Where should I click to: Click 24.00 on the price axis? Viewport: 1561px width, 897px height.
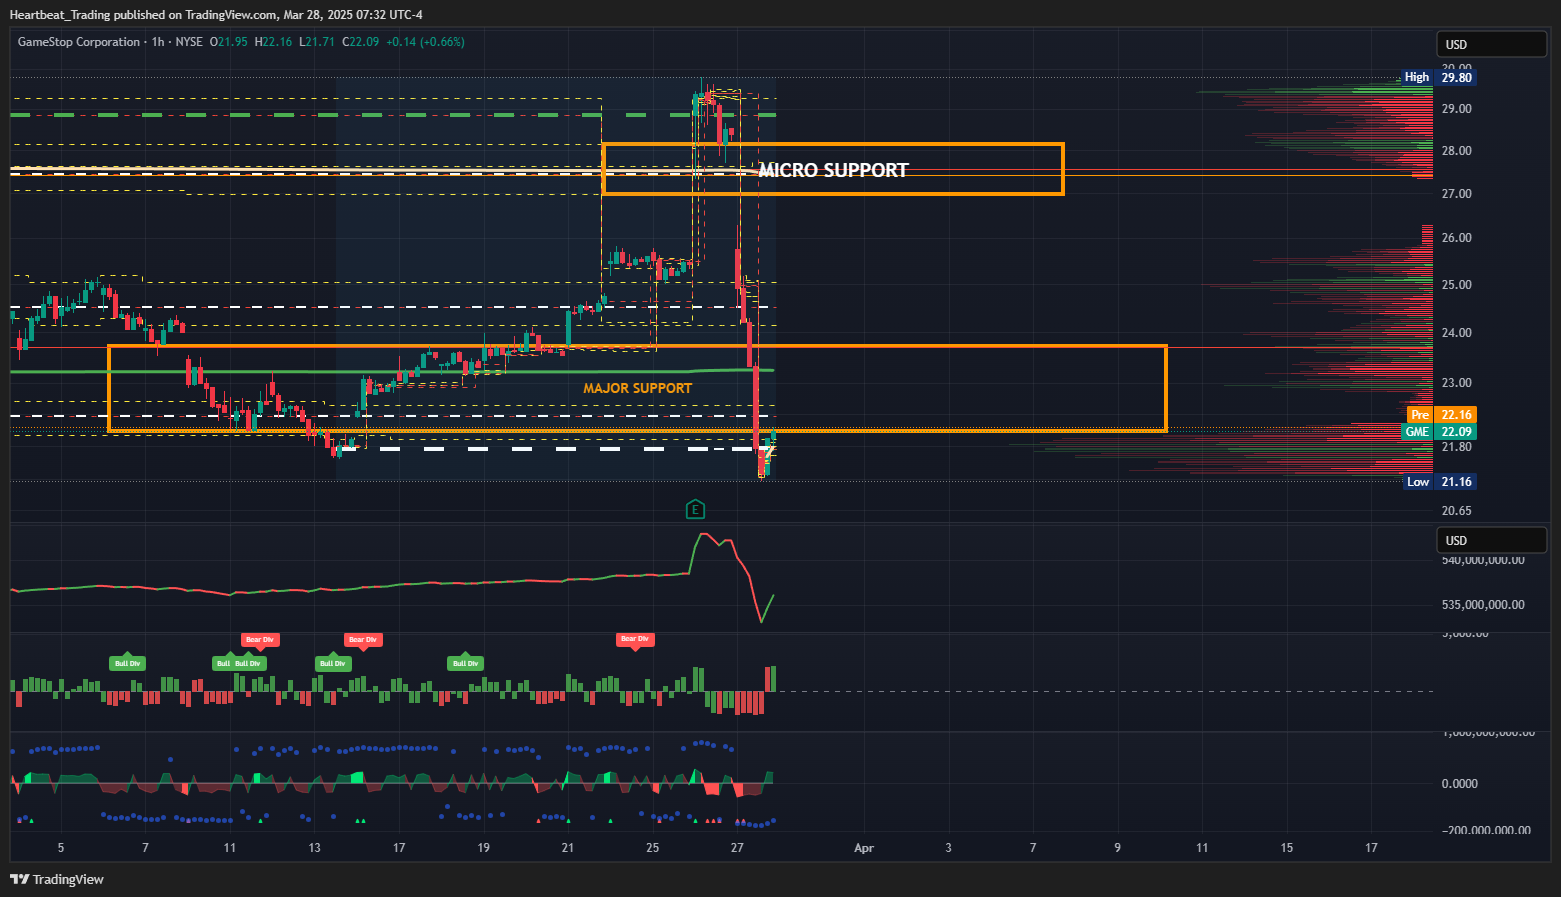(x=1456, y=333)
